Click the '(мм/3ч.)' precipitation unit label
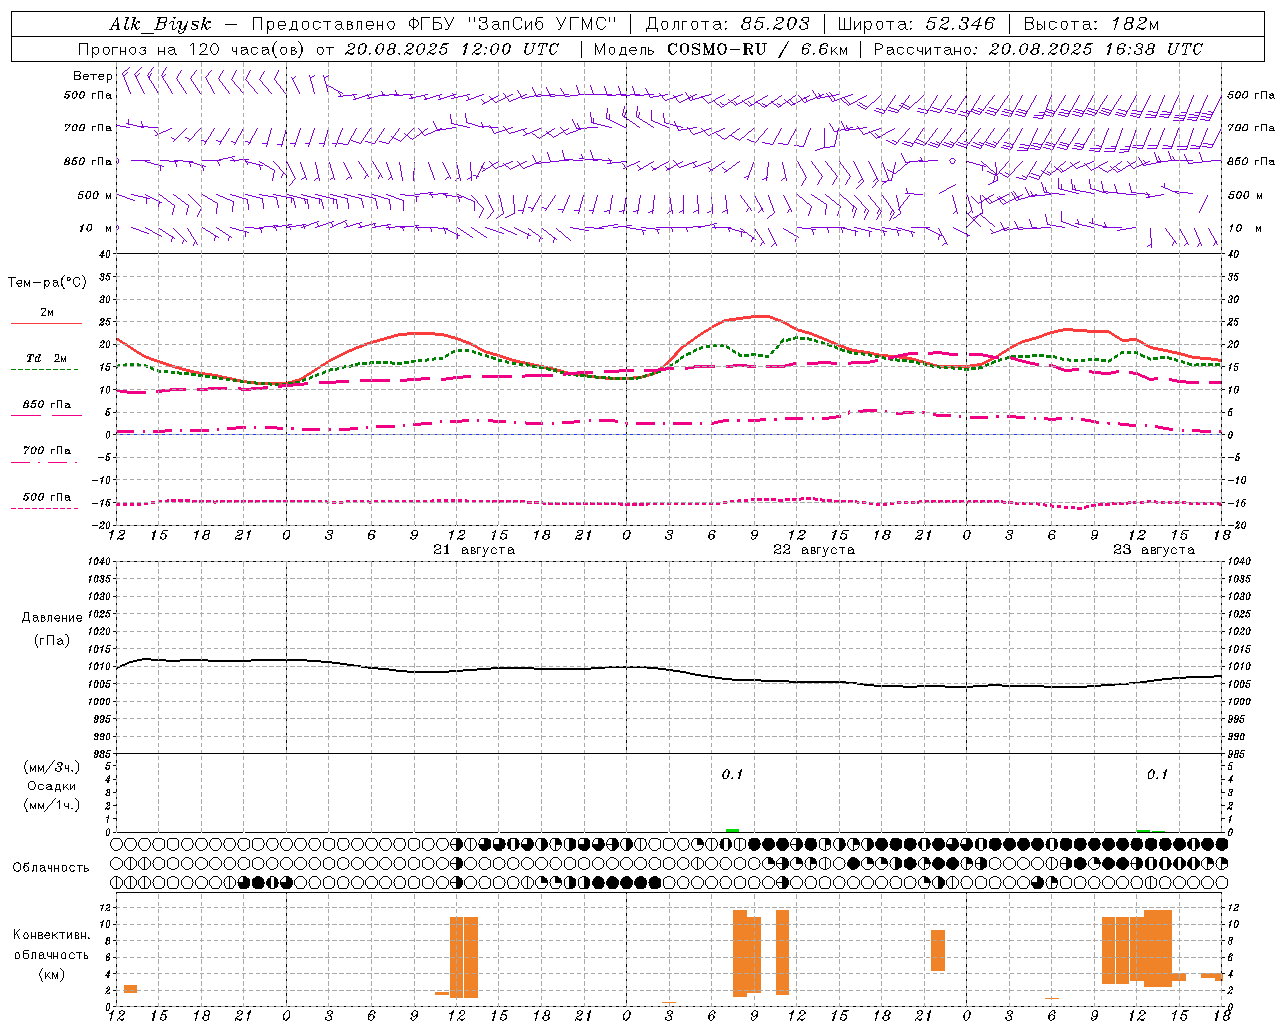This screenshot has height=1024, width=1280. tap(52, 767)
